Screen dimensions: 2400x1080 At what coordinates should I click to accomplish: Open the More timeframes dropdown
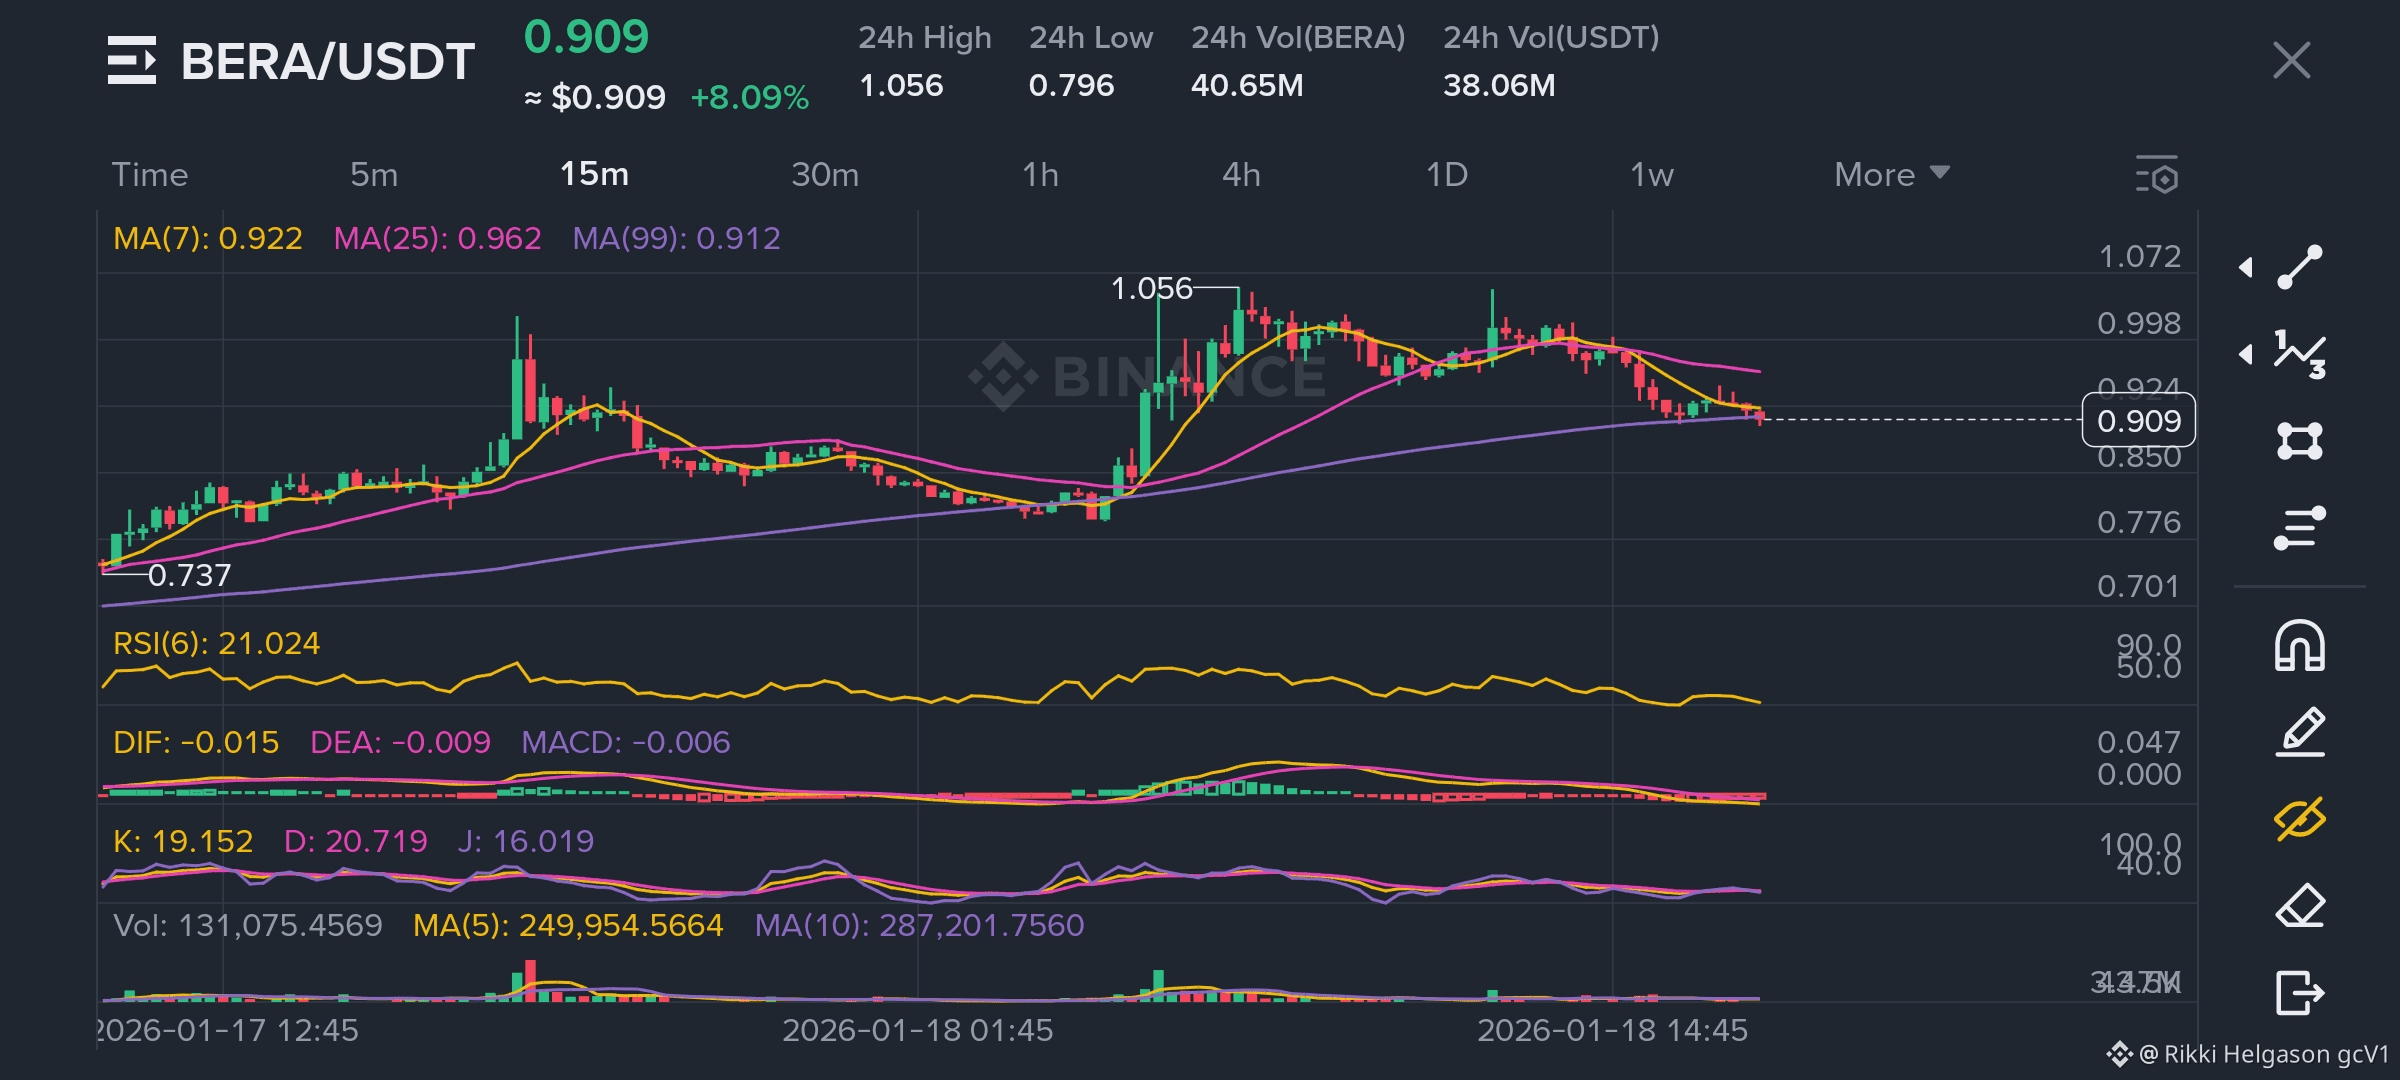1891,175
